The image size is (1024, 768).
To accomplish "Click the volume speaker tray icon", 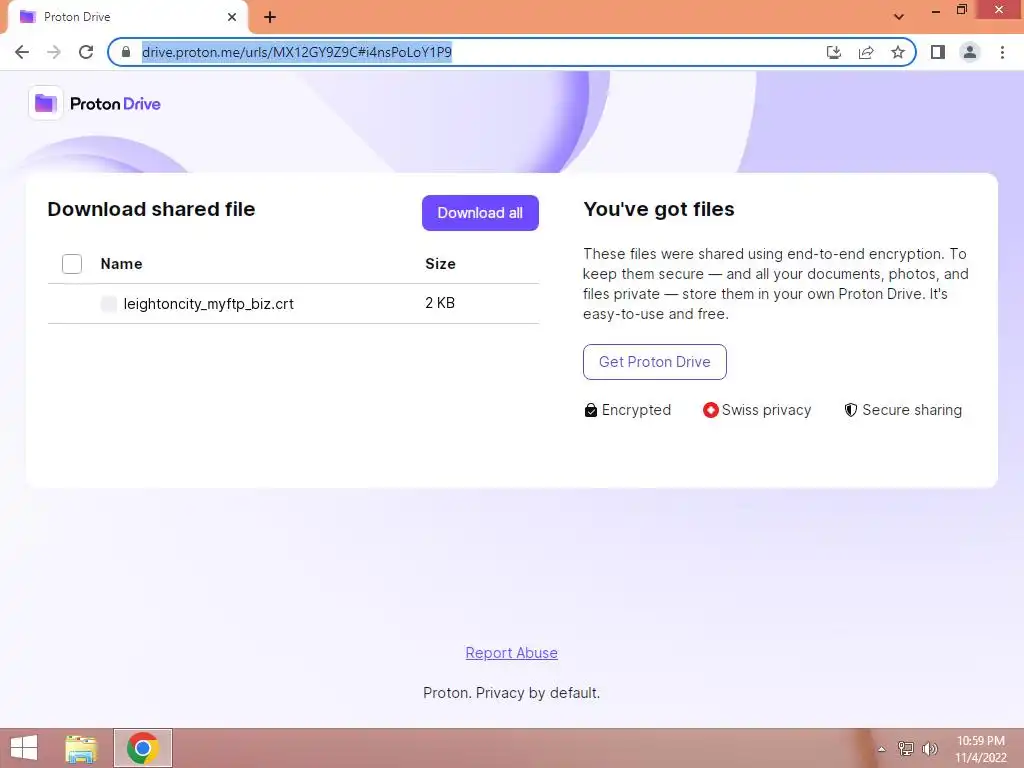I will (930, 749).
